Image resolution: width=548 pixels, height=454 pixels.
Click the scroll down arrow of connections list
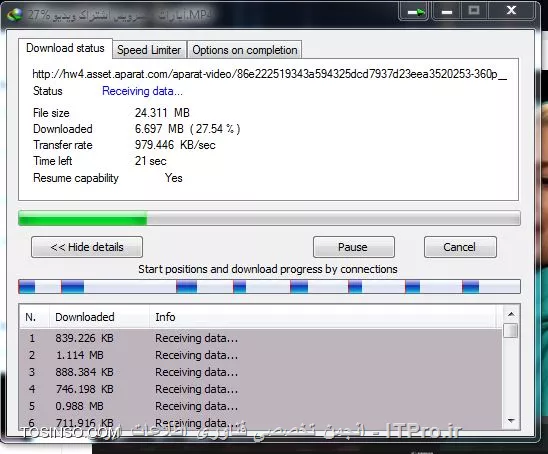[x=511, y=420]
